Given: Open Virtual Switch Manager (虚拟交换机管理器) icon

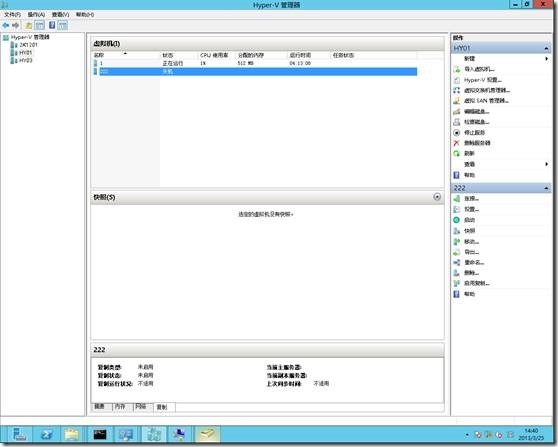Looking at the screenshot, I should pos(457,90).
